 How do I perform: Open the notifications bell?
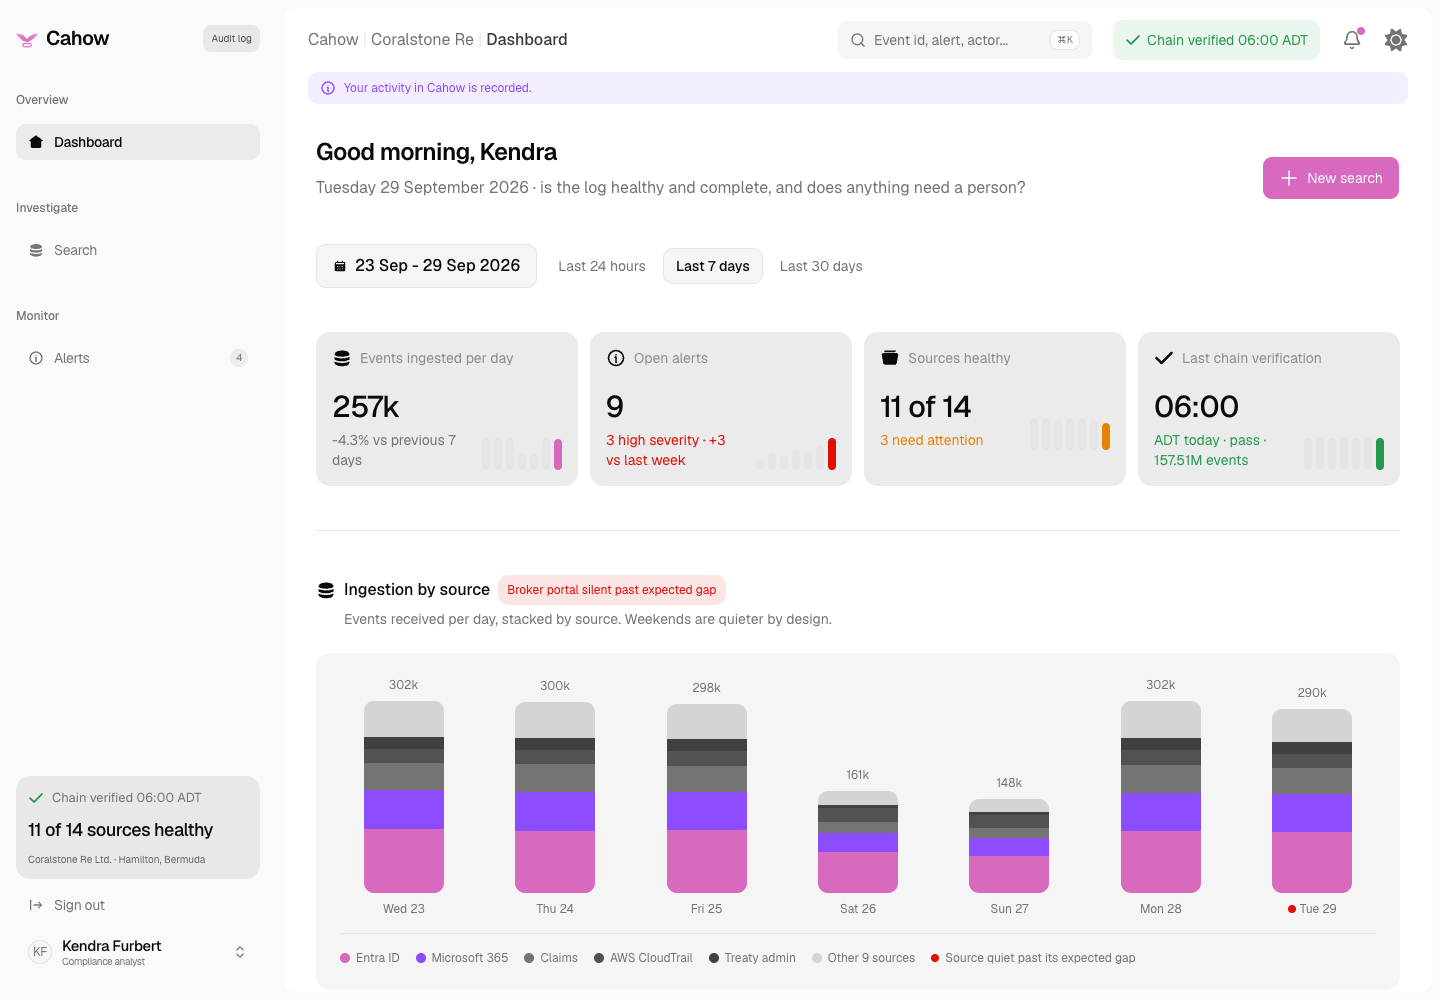click(1352, 40)
